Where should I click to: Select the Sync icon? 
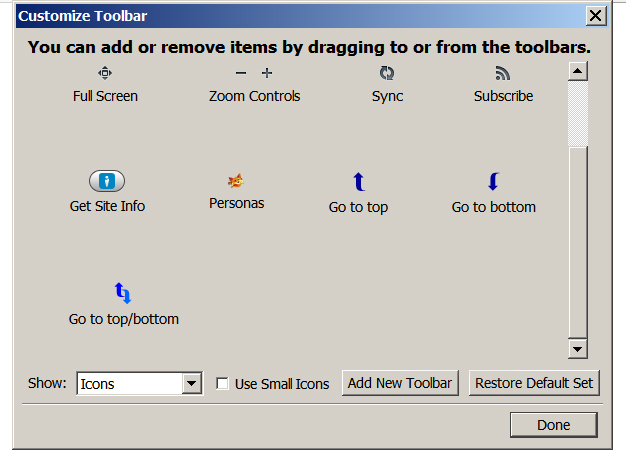(x=387, y=73)
